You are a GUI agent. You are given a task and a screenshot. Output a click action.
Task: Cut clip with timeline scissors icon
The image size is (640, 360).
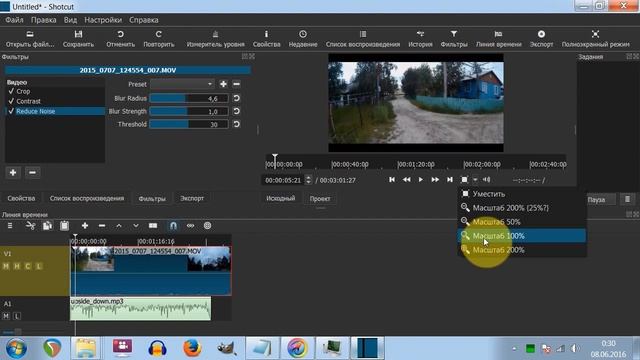(x=30, y=226)
